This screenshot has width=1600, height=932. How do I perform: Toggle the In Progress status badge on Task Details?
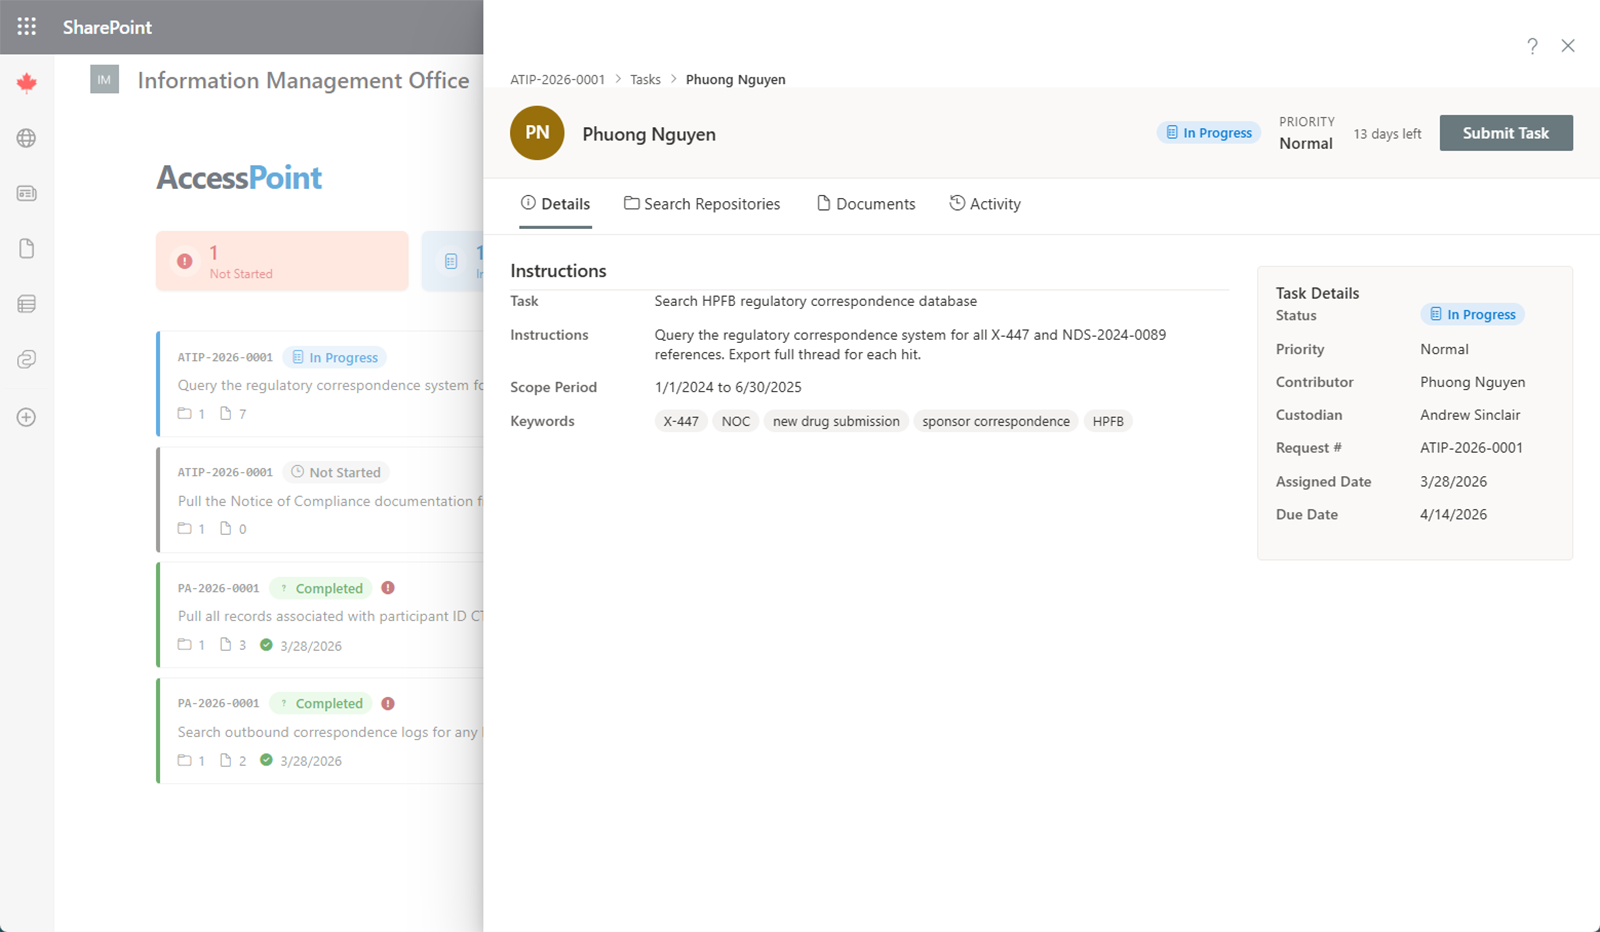coord(1471,314)
